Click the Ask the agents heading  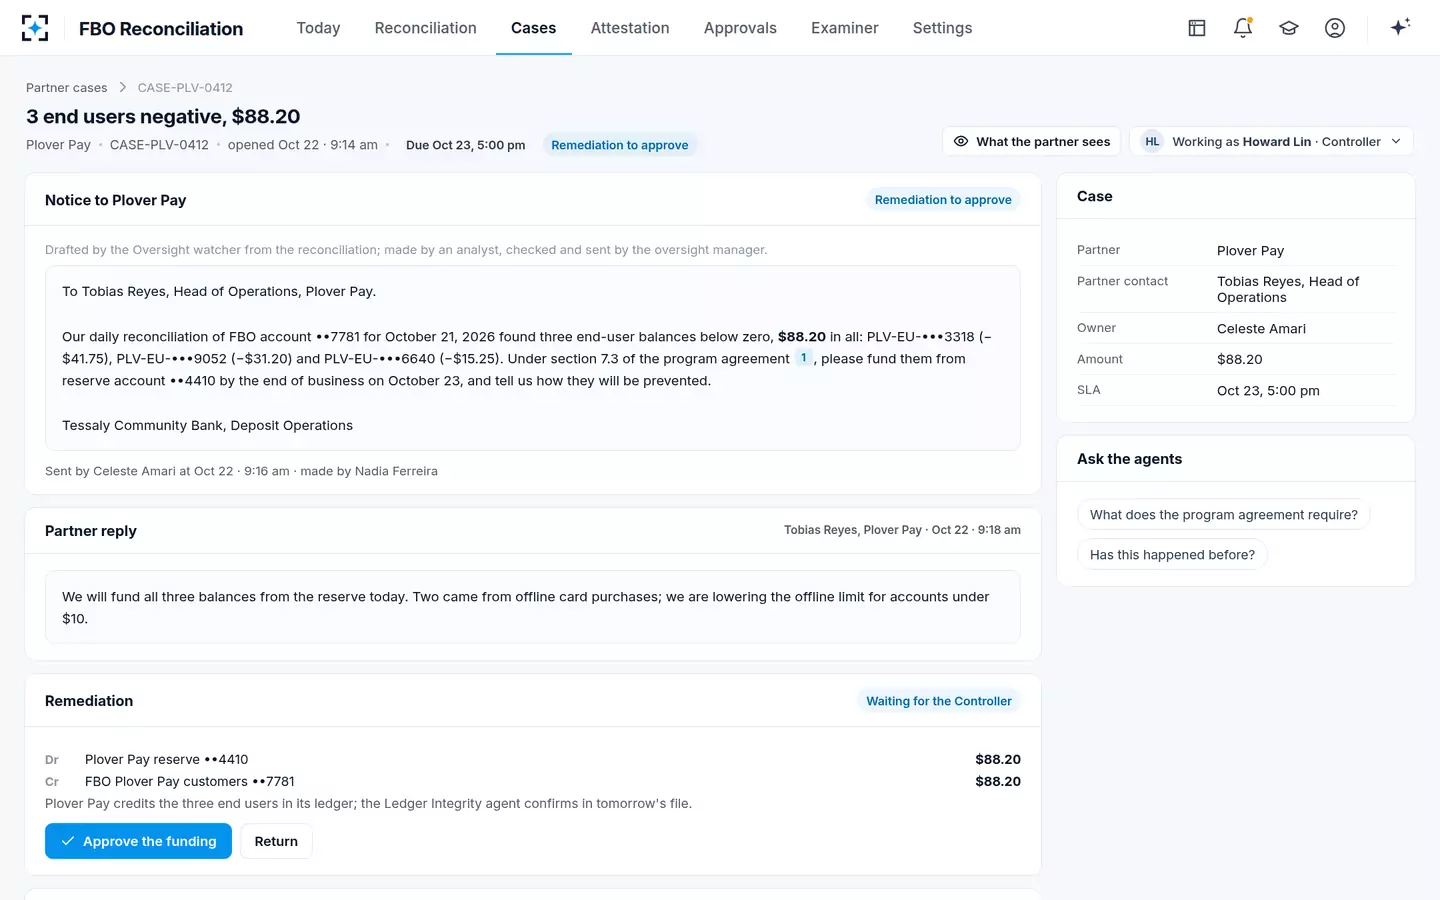1129,459
